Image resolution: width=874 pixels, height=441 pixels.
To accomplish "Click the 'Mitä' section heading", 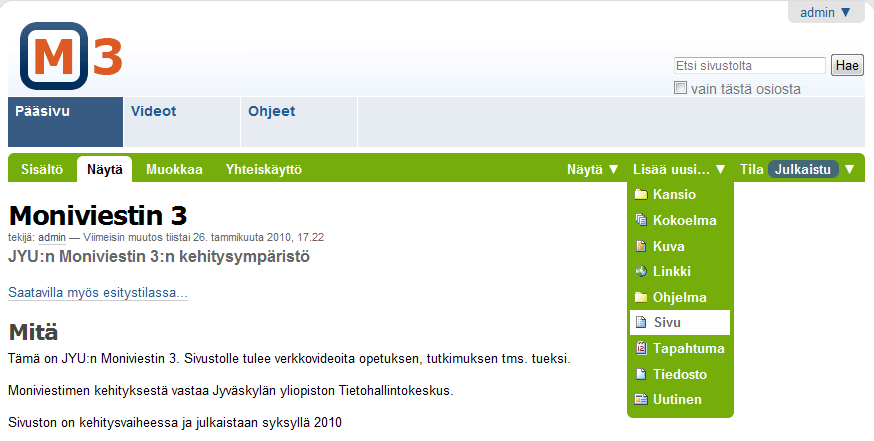I will pyautogui.click(x=33, y=332).
